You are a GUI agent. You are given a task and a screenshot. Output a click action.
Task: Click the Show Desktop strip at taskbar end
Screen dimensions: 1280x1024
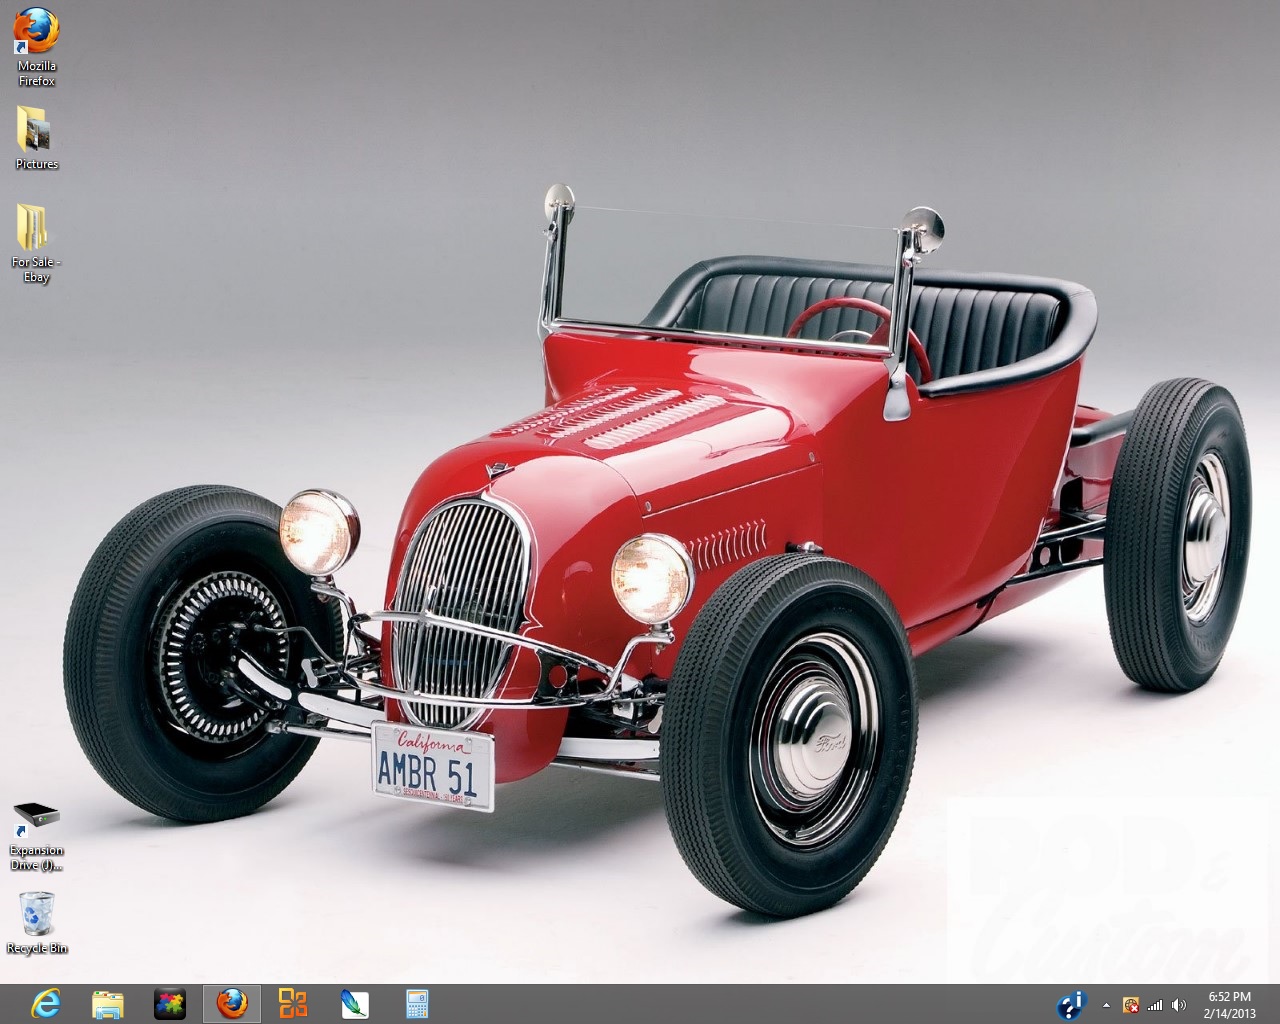click(1275, 1003)
